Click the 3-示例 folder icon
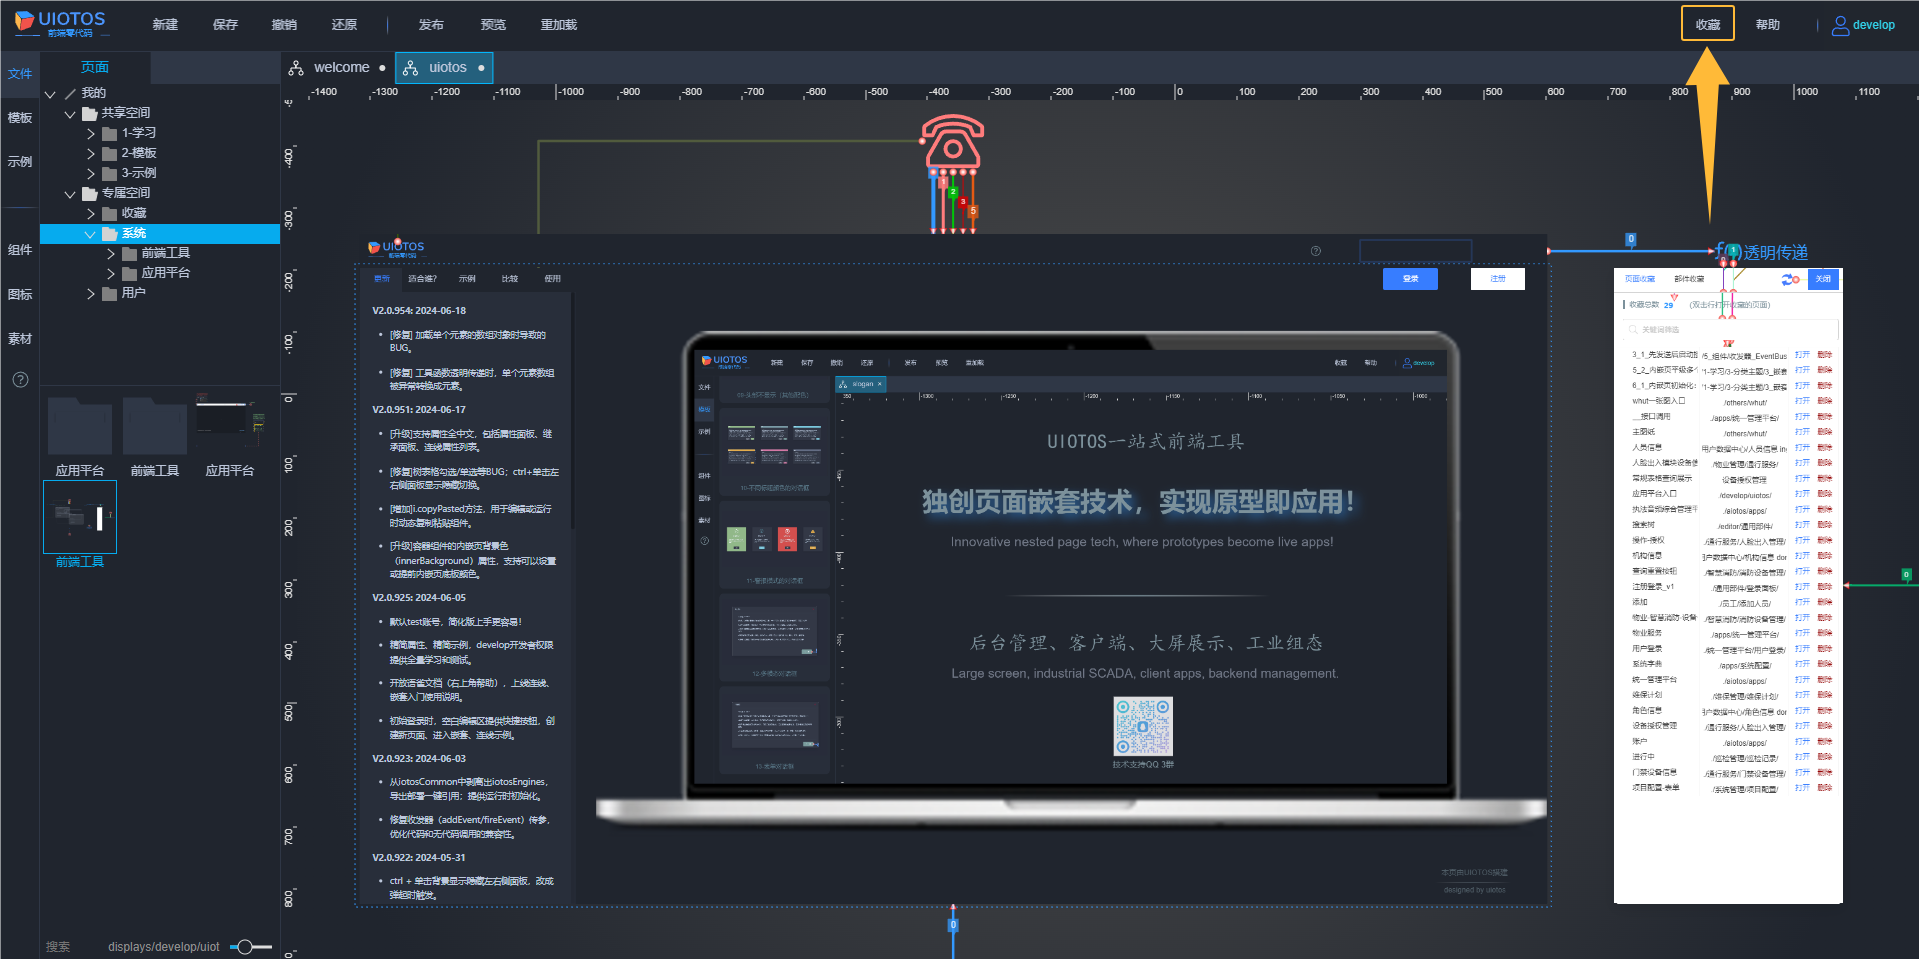Image resolution: width=1919 pixels, height=959 pixels. 110,173
